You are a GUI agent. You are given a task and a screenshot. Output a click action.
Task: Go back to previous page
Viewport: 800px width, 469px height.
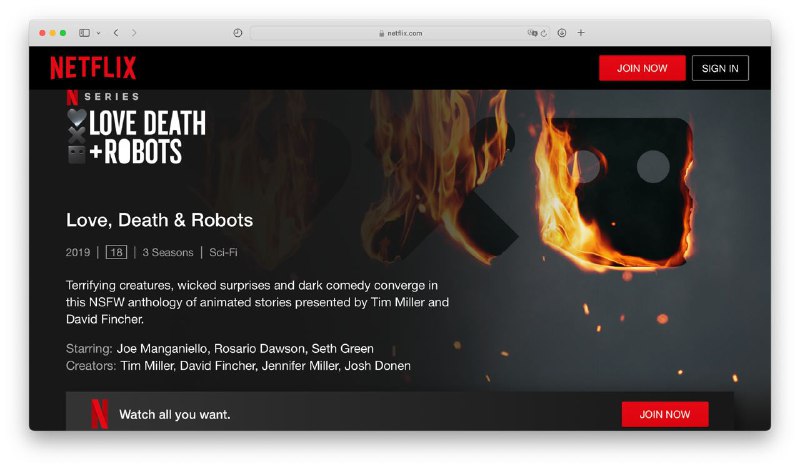(x=116, y=33)
